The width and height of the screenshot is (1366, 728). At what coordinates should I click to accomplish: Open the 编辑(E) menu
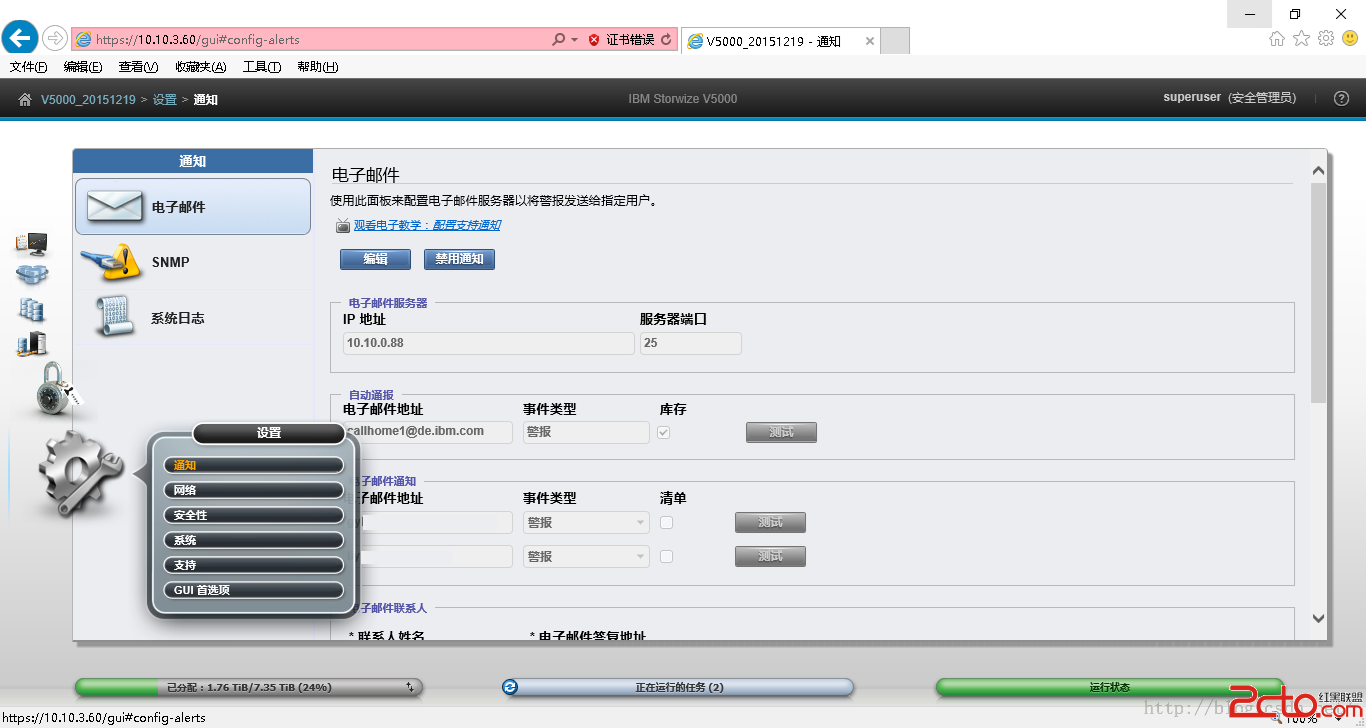point(83,67)
